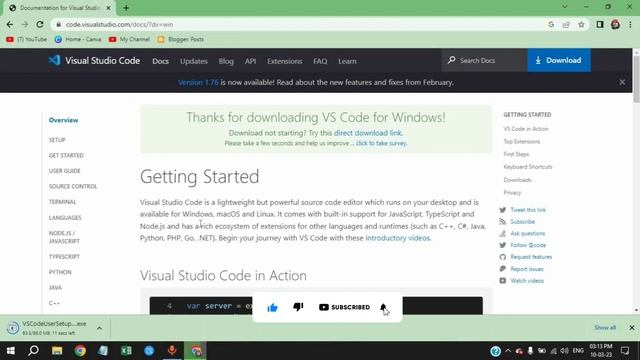The image size is (640, 360).
Task: Click Watch videos link
Action: coord(527,281)
